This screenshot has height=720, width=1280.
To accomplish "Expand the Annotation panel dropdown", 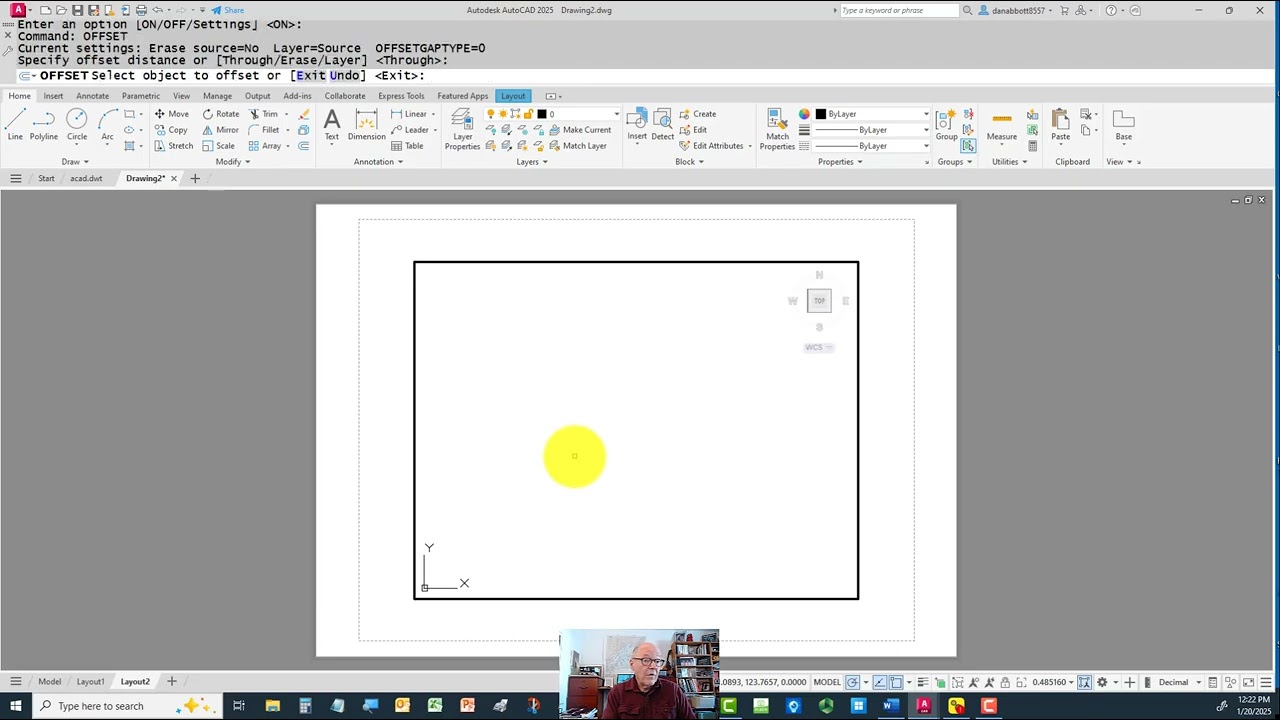I will click(378, 162).
